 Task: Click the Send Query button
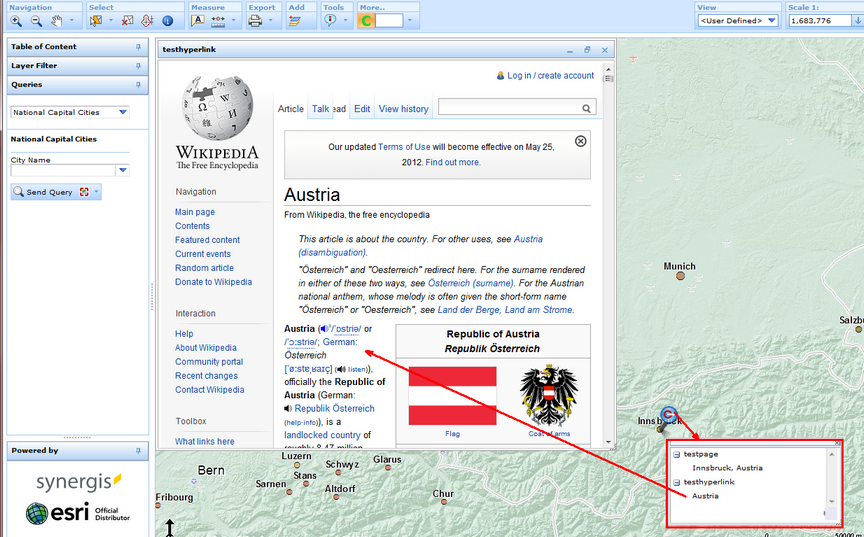click(43, 192)
